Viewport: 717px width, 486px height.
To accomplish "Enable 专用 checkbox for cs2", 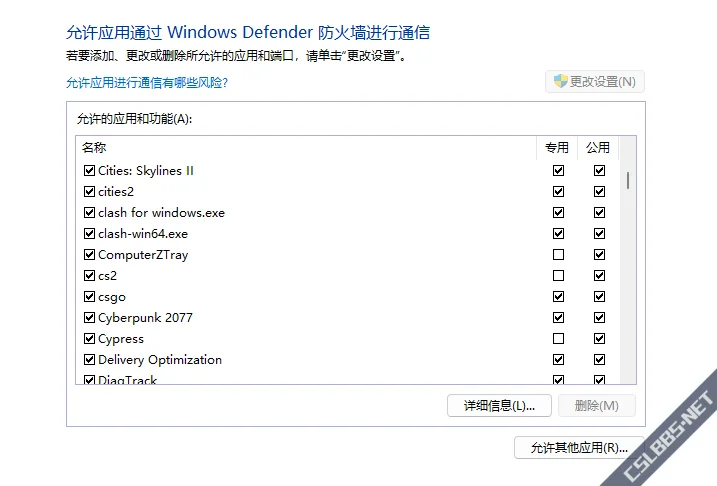I will [x=558, y=276].
